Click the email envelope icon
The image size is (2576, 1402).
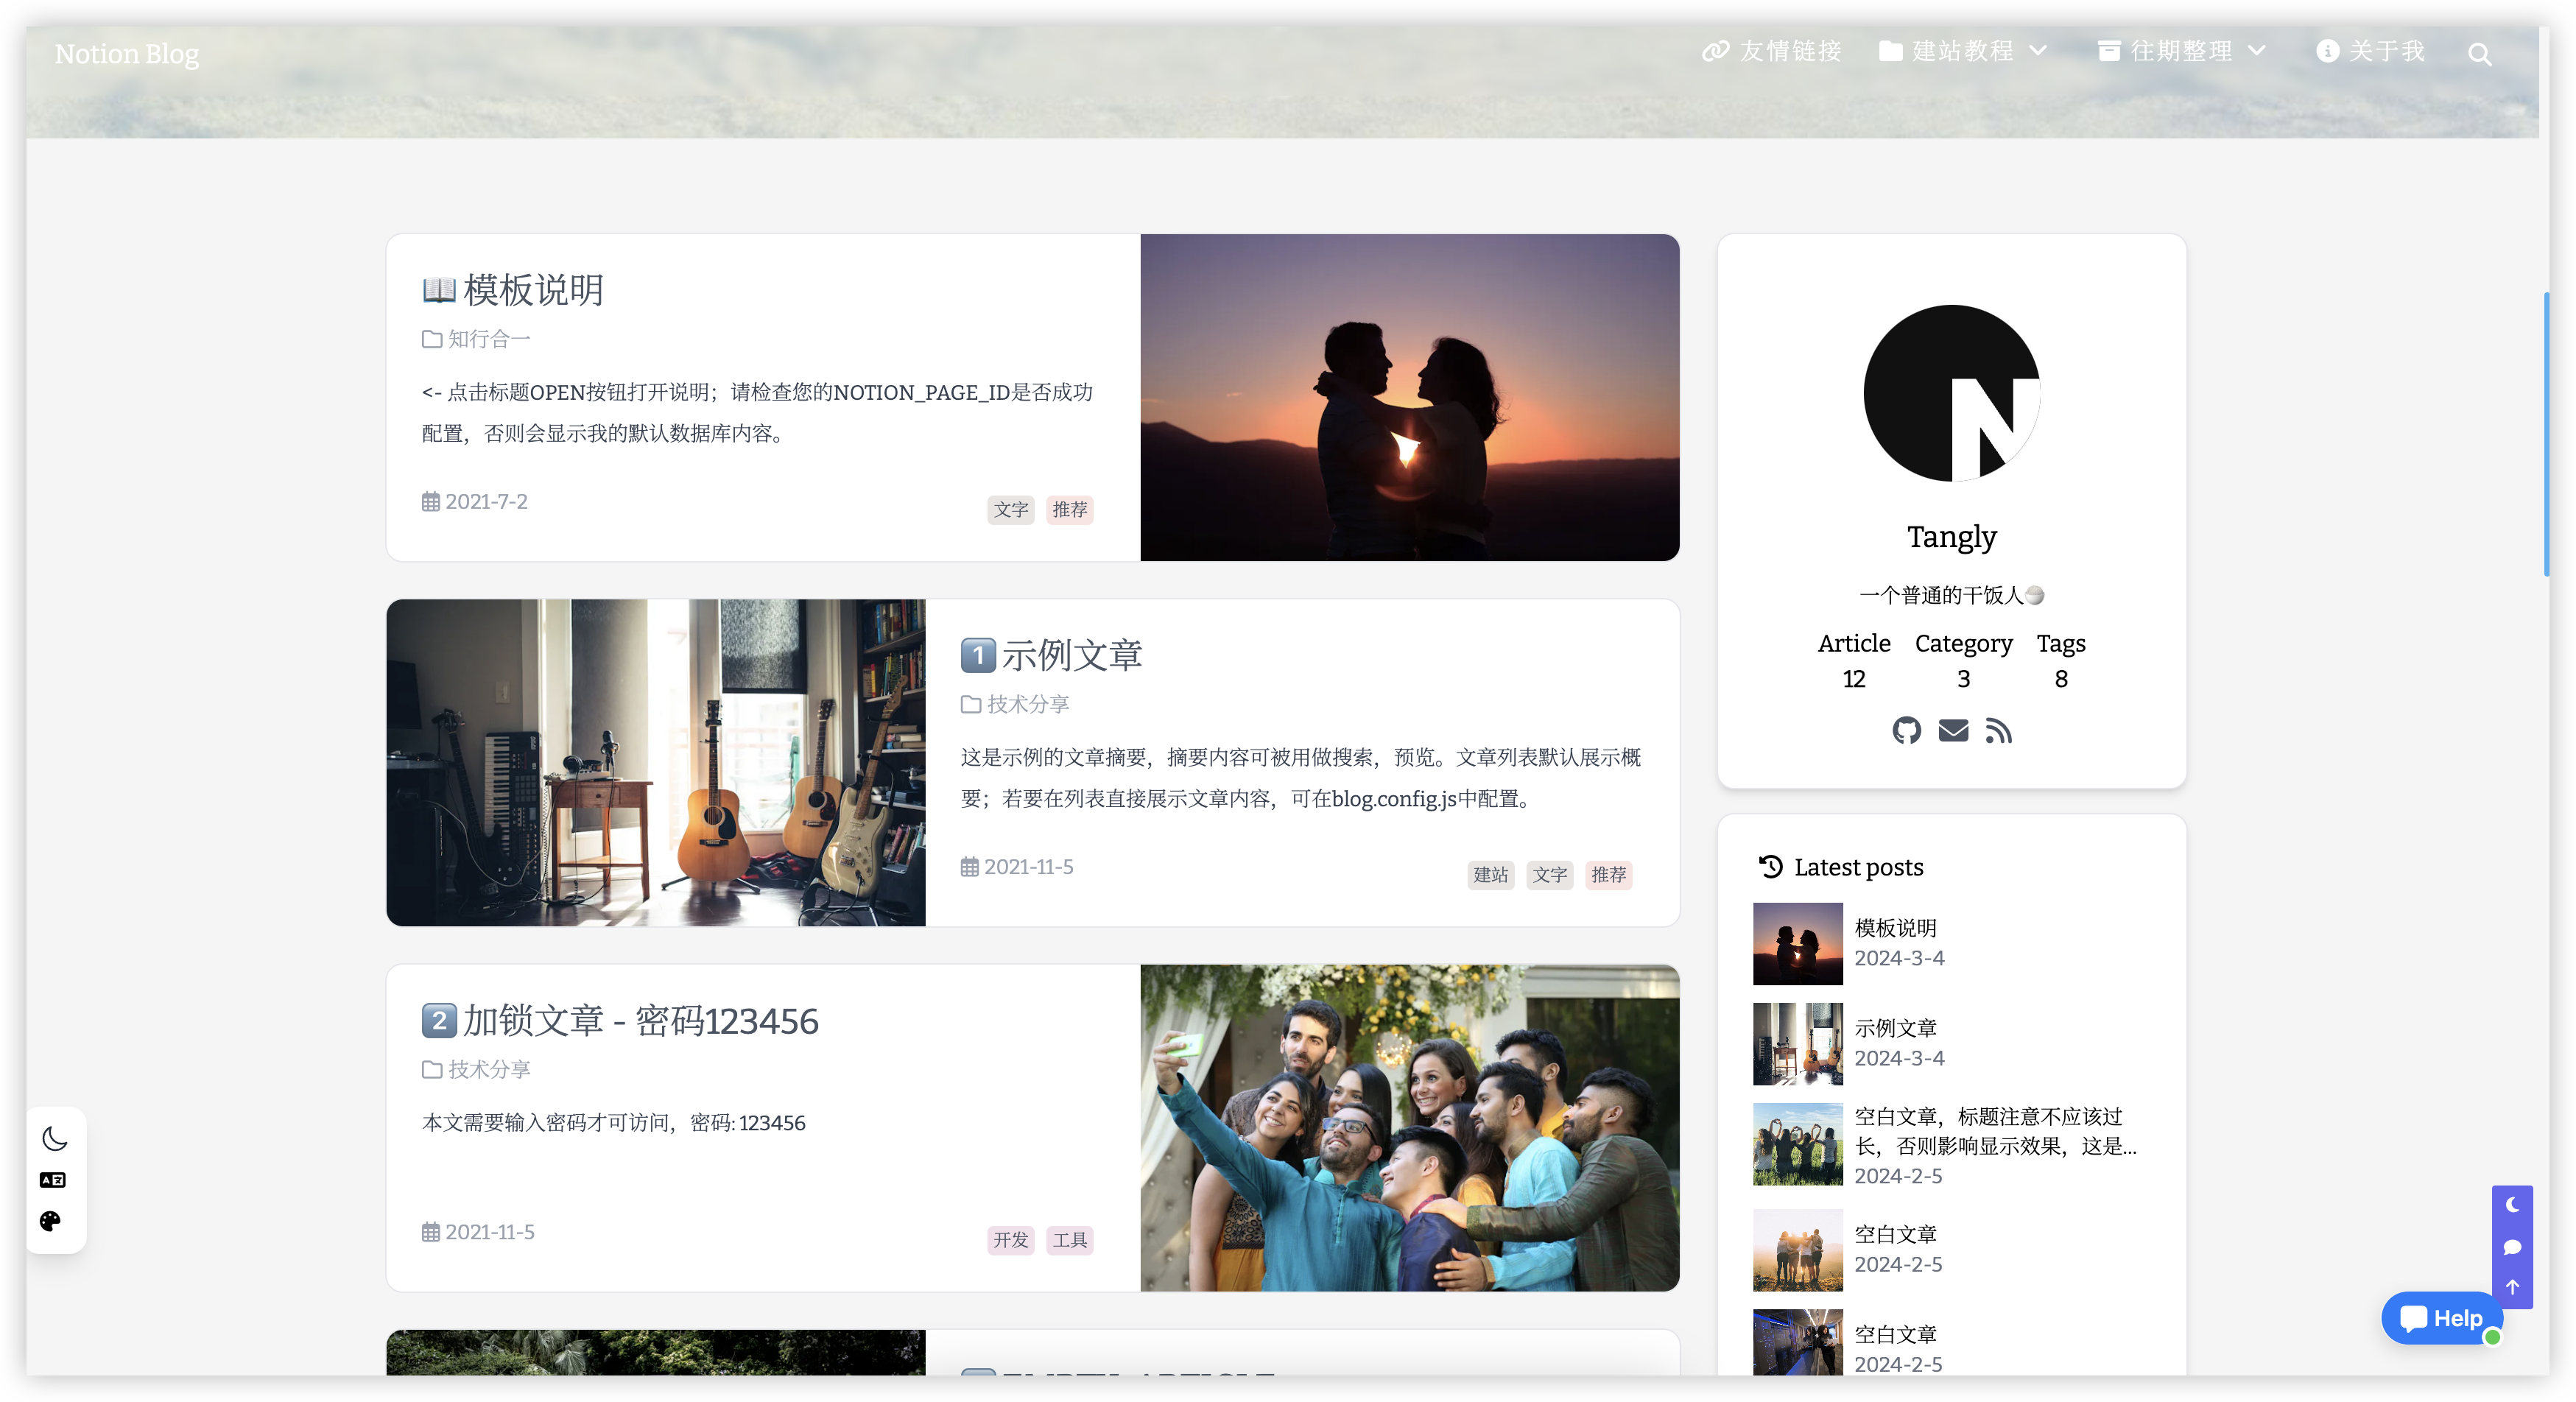click(x=1952, y=731)
